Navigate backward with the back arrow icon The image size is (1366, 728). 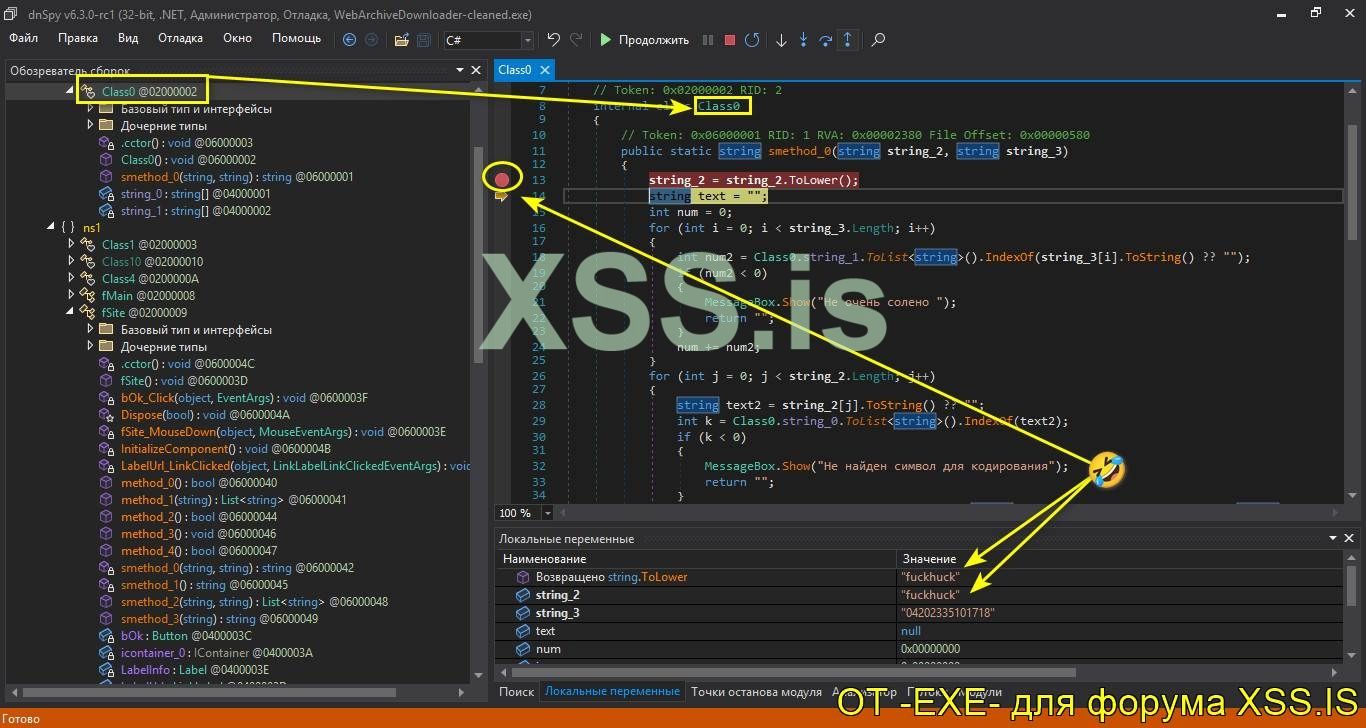point(349,40)
